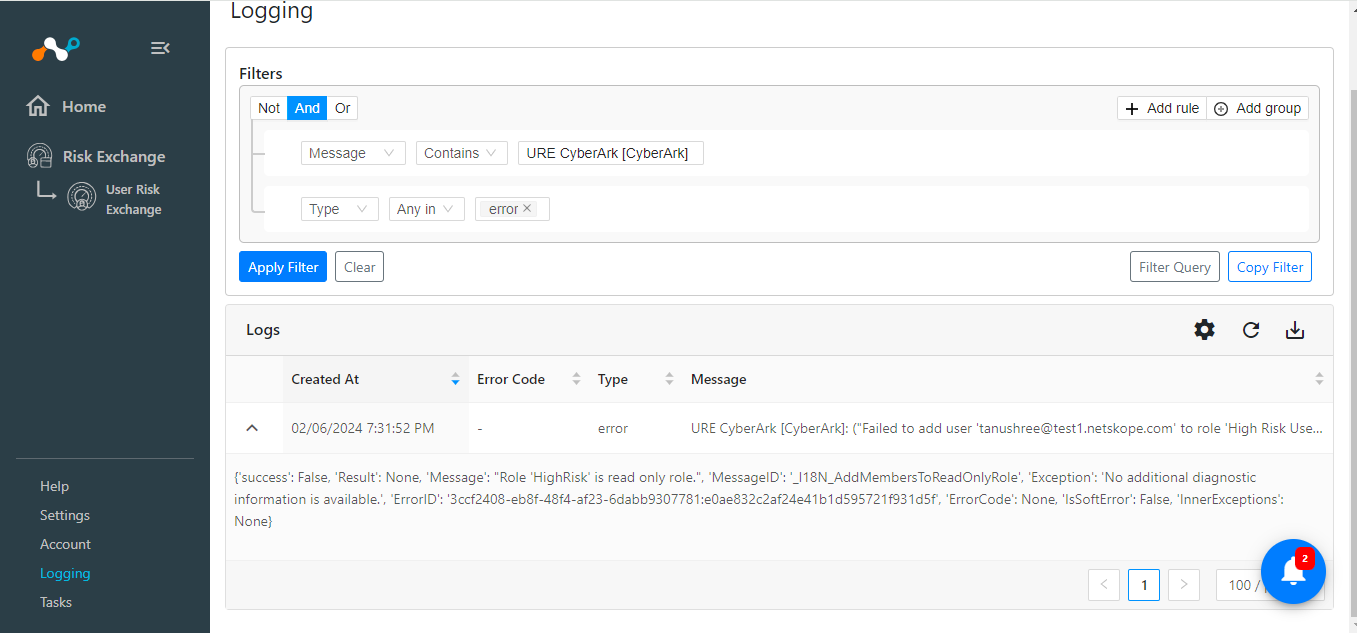Edit the URE CyberArk filter value field
This screenshot has height=633, width=1357.
611,153
